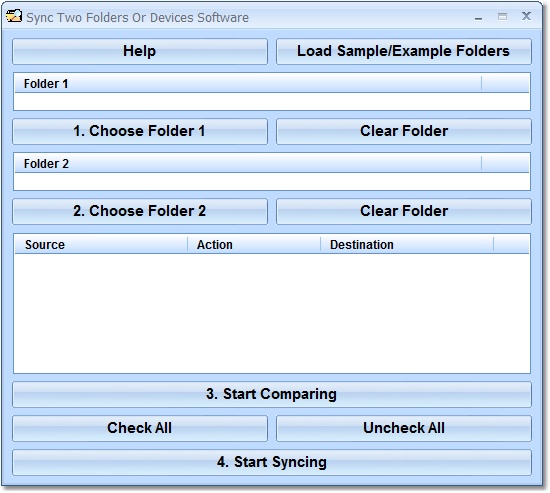The image size is (550, 493).
Task: Sort by the Source column header
Action: (x=101, y=245)
